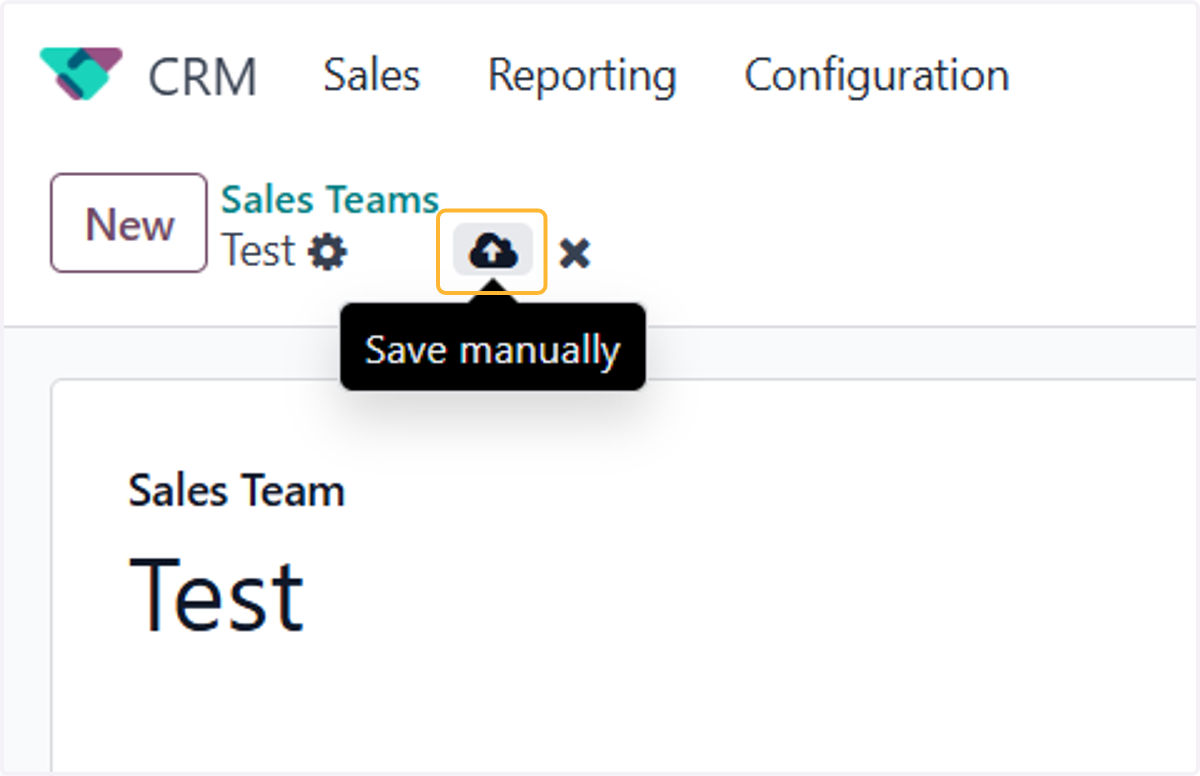Image resolution: width=1200 pixels, height=776 pixels.
Task: Go back to Sales Teams breadcrumb
Action: (330, 200)
